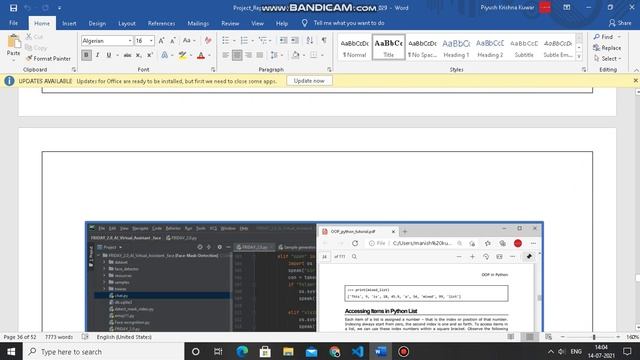640x360 pixels.
Task: Decrease paragraph indent
Action: click(283, 40)
